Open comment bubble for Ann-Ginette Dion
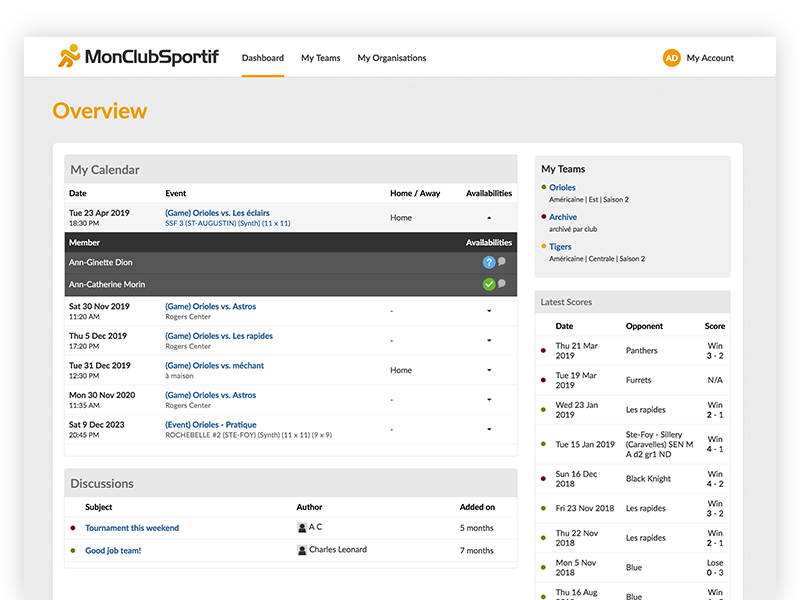 [x=502, y=261]
